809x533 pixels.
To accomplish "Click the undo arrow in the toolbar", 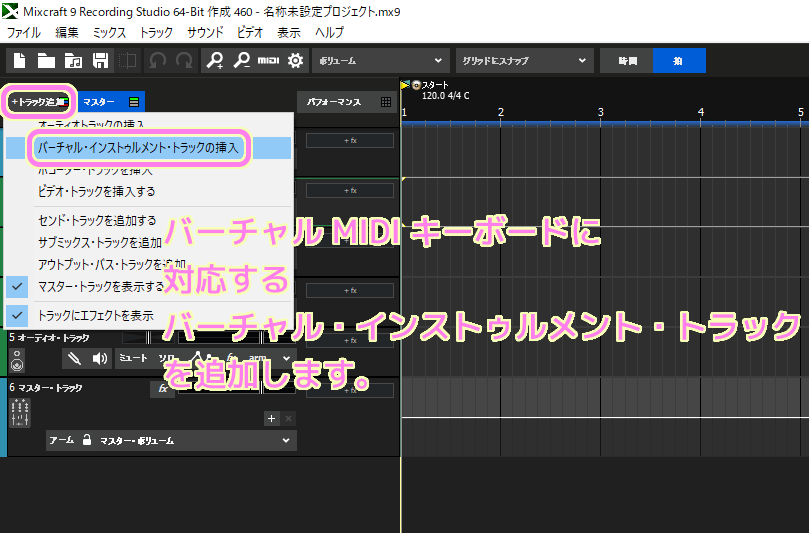I will point(157,60).
